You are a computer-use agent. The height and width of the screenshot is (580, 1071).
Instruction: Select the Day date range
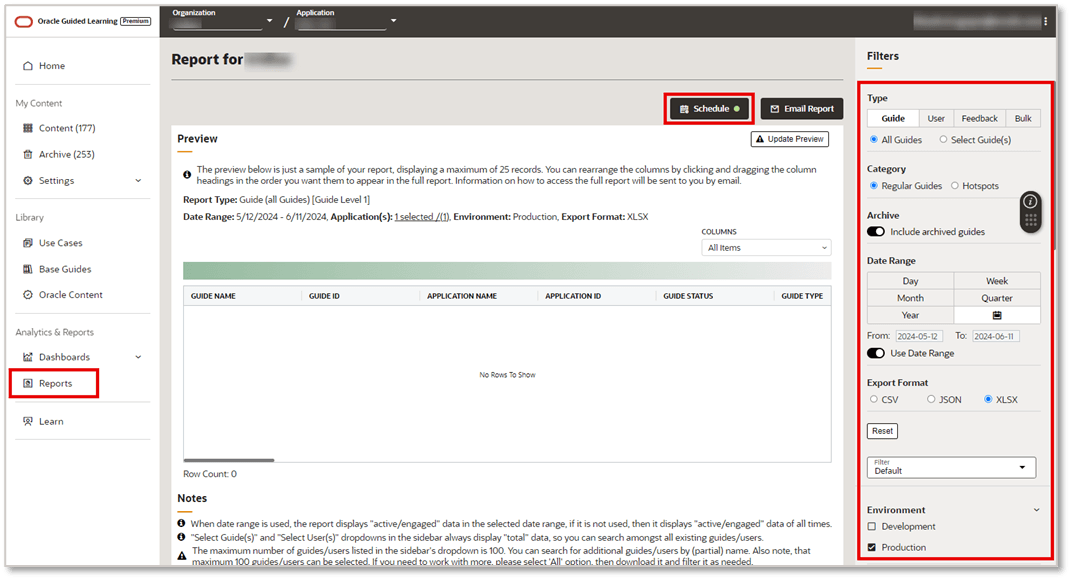tap(910, 281)
